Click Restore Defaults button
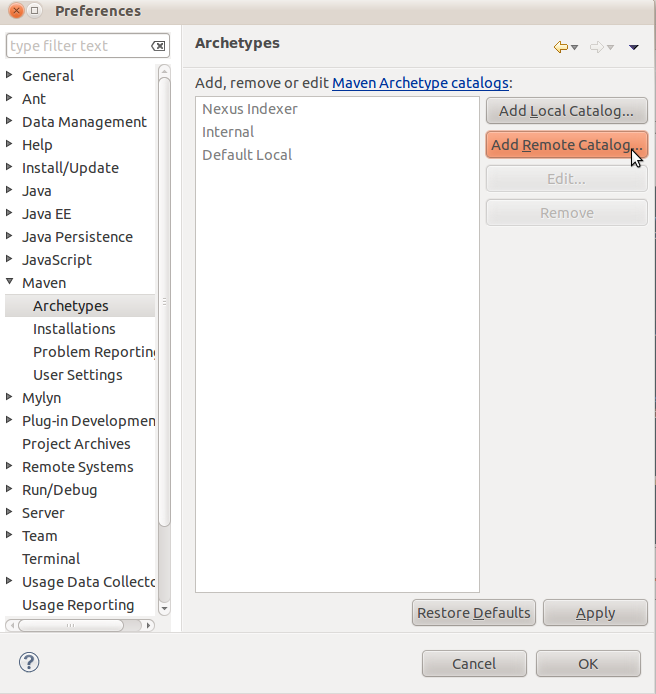The height and width of the screenshot is (694, 656). point(474,613)
